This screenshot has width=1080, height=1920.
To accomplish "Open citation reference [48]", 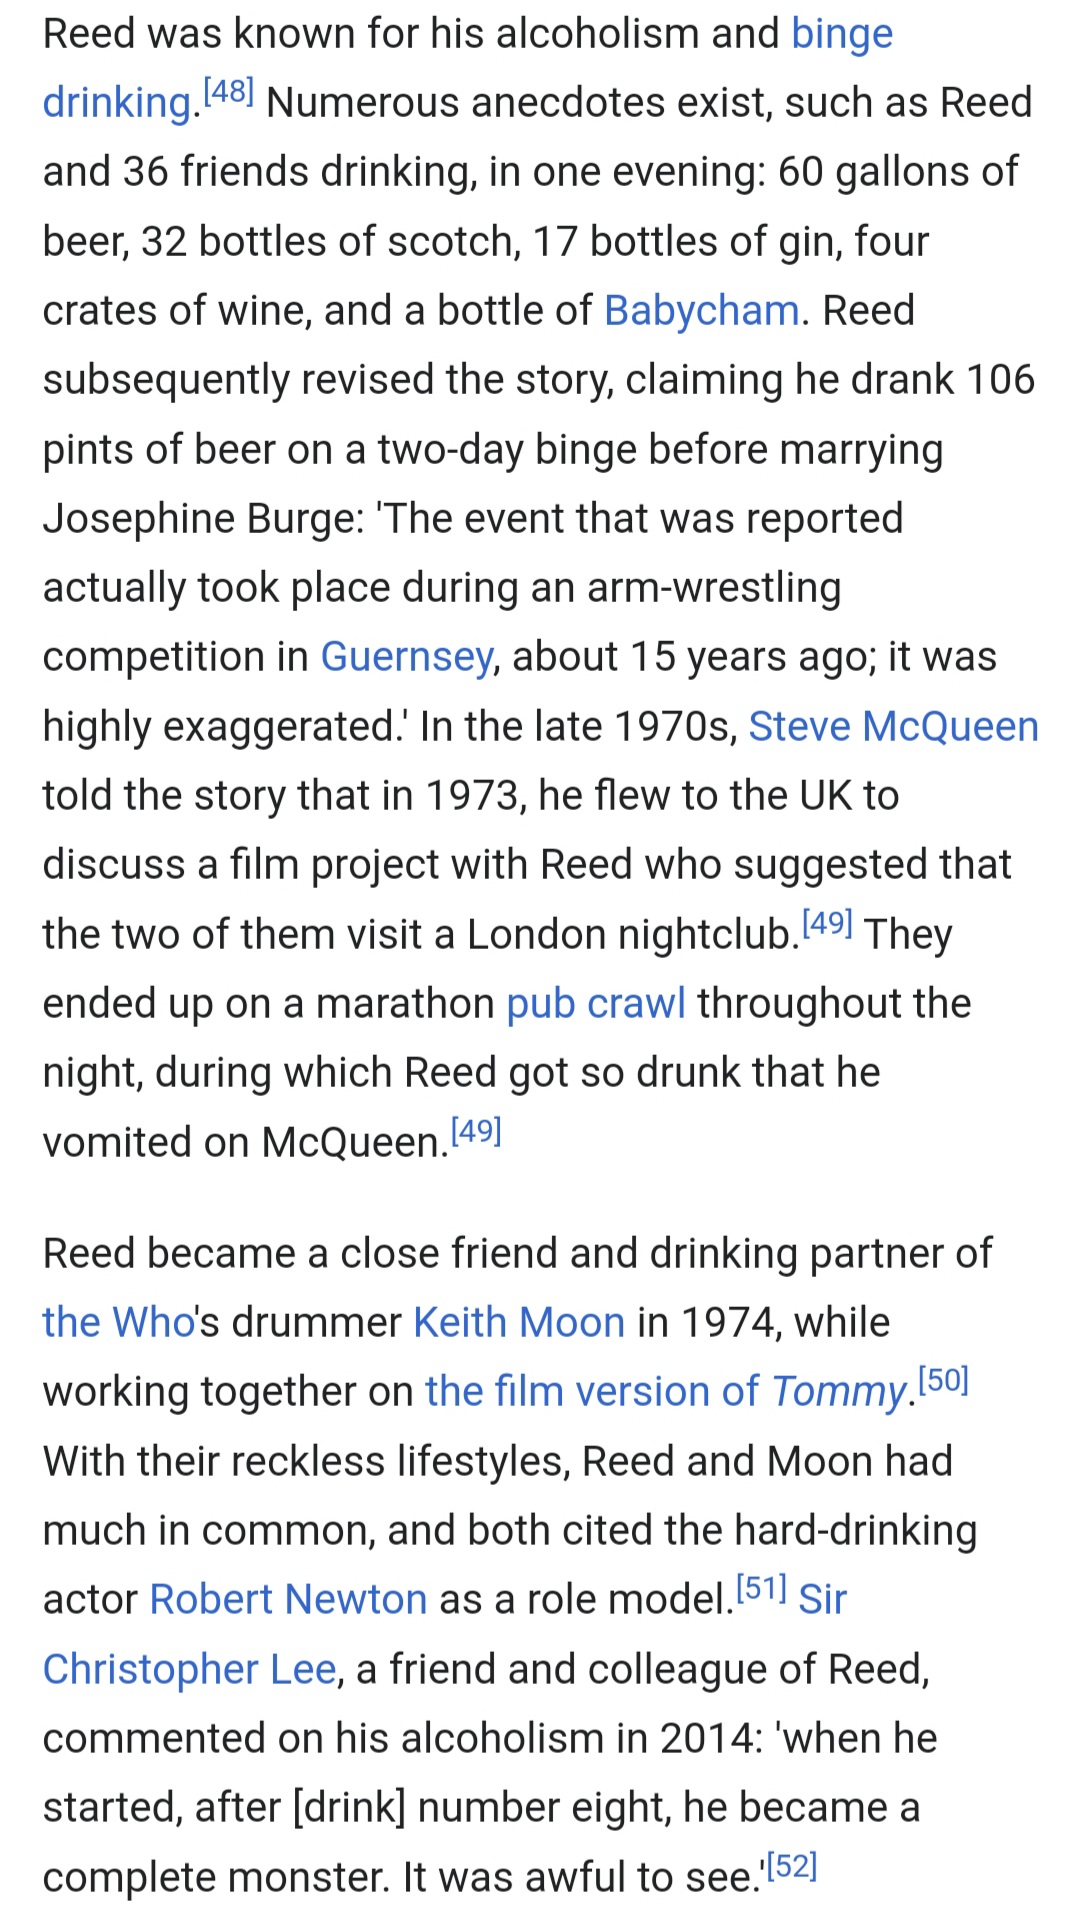I will pos(228,91).
